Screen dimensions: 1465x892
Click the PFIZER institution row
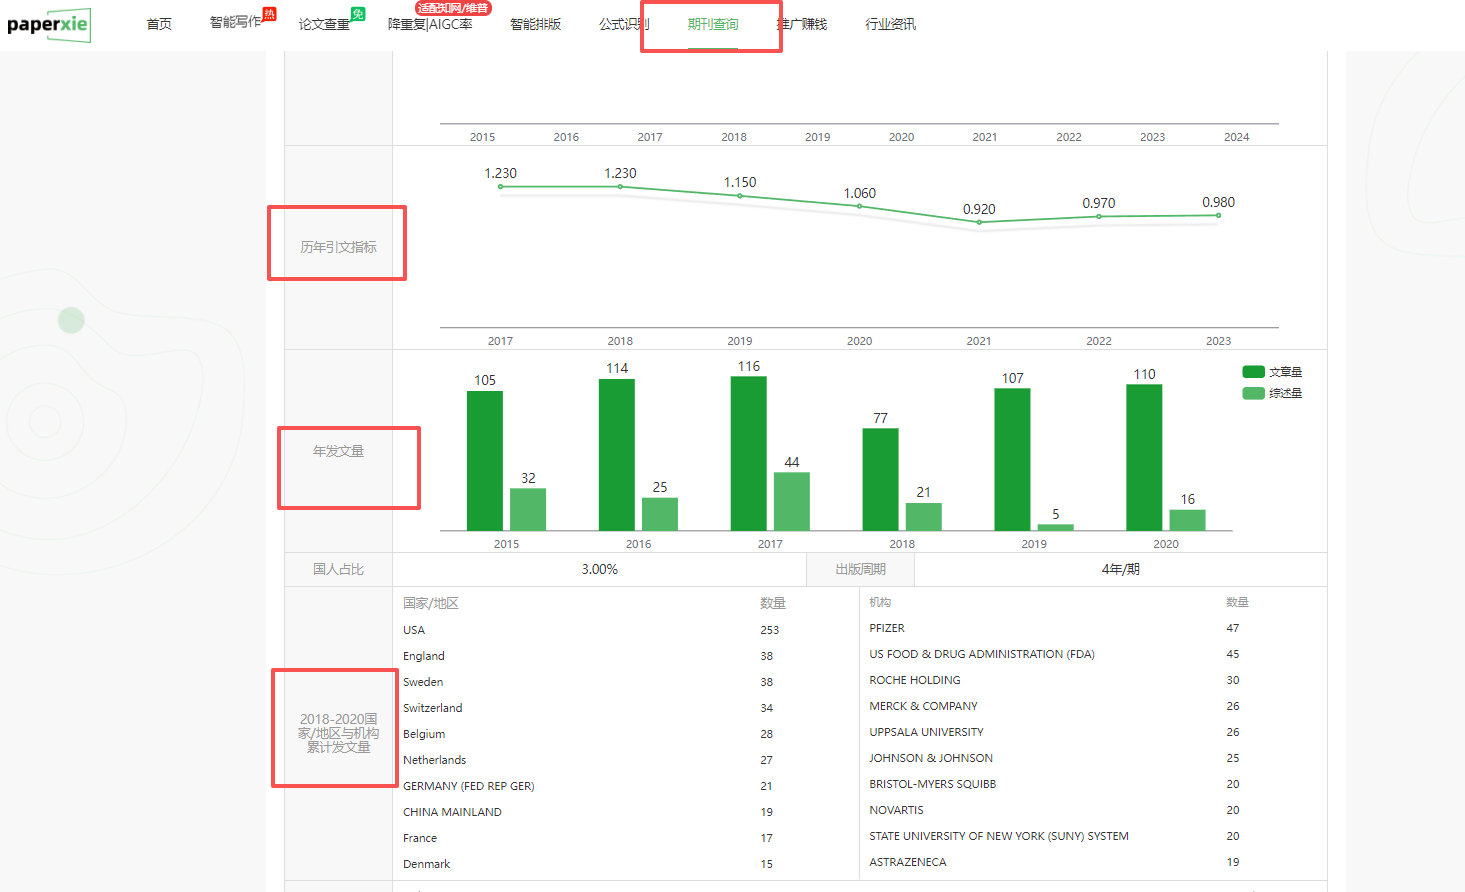tap(887, 628)
